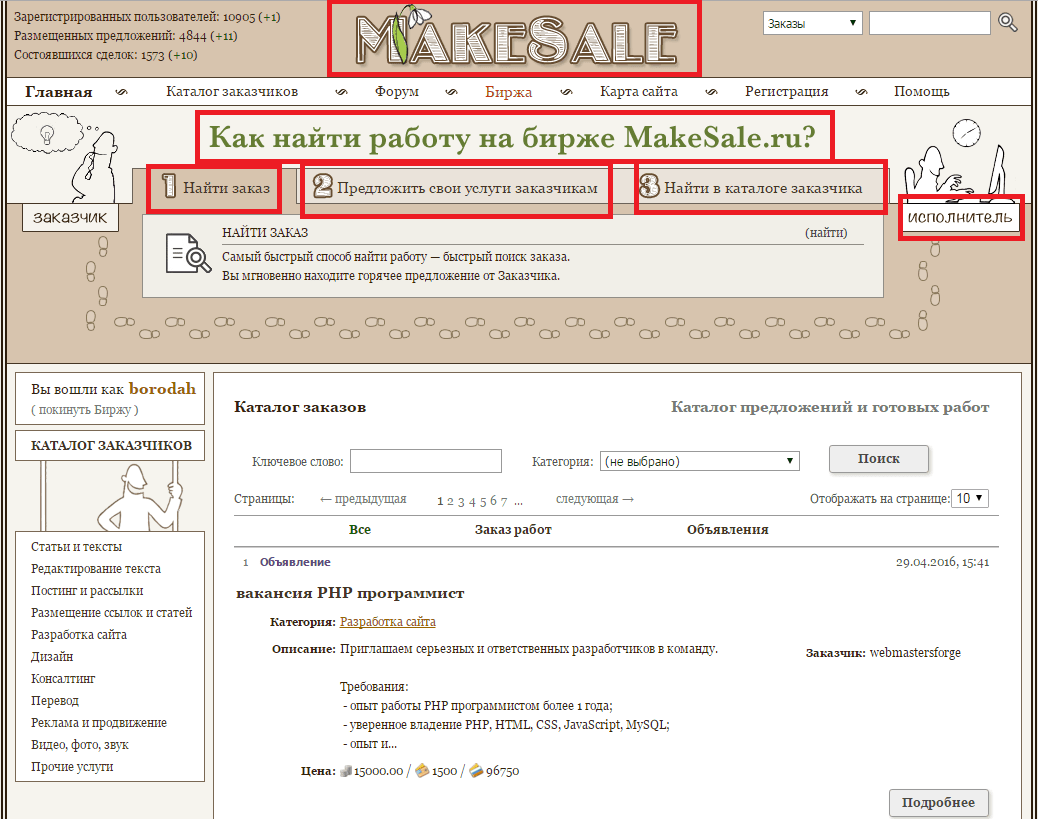Go to Форум in the menu
Viewport: 1038px width, 819px height.
pos(397,91)
